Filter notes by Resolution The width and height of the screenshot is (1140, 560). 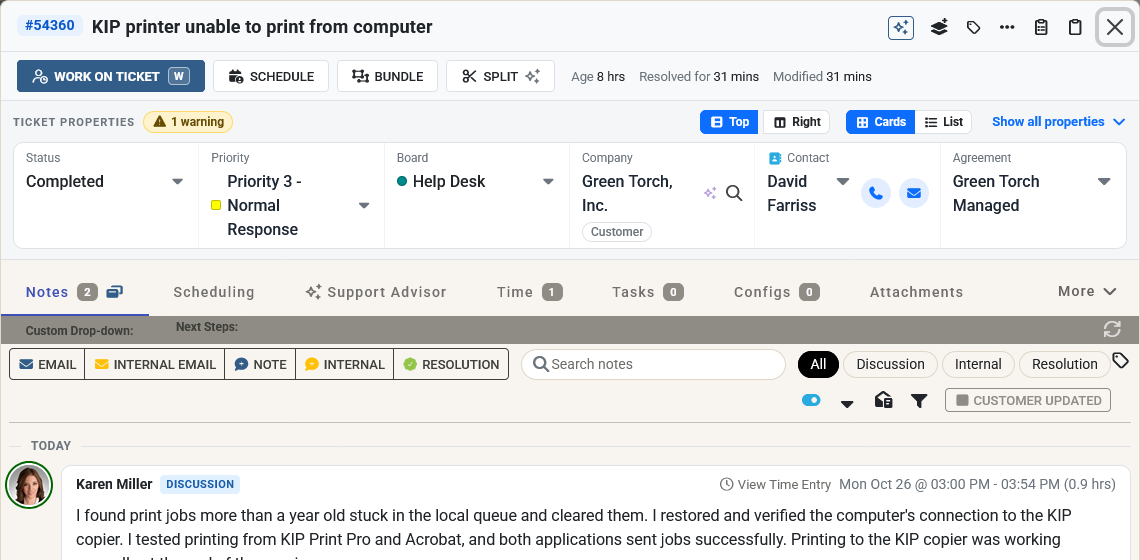1064,364
